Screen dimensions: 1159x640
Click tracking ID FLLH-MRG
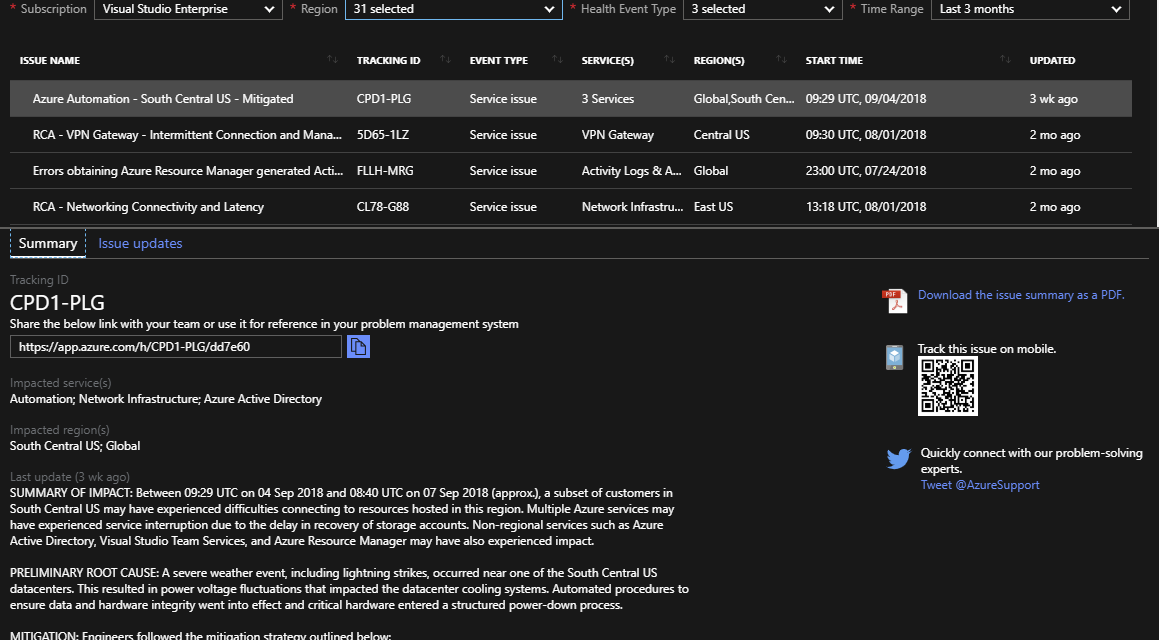click(385, 171)
